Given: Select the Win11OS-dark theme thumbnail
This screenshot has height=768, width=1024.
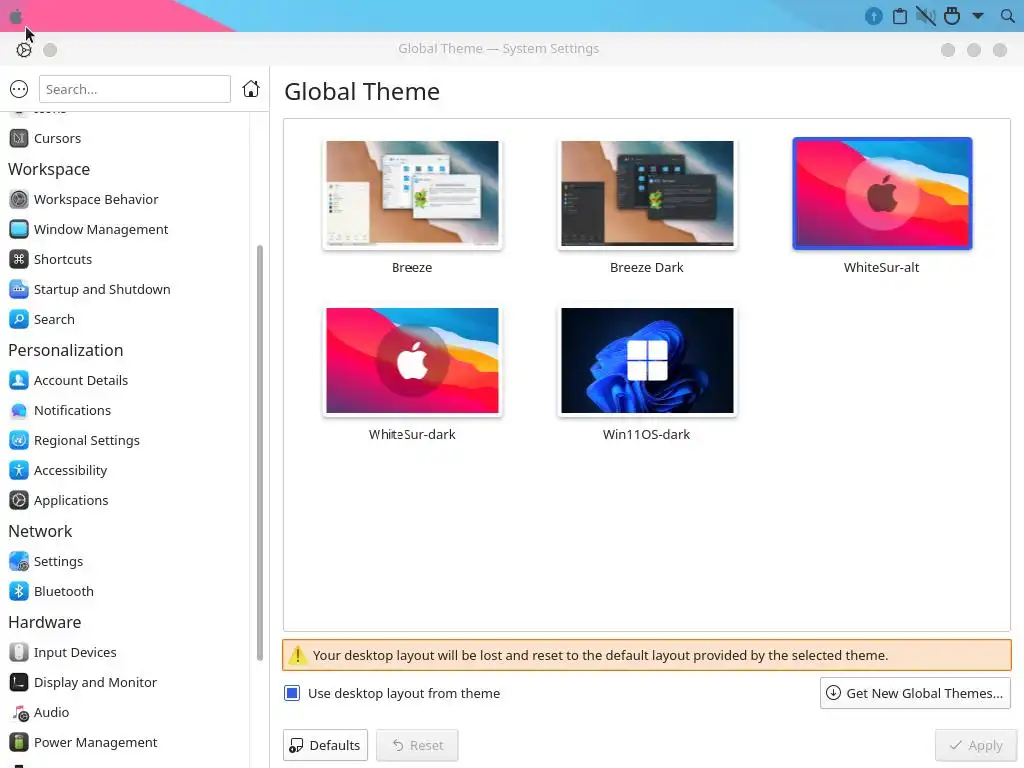Looking at the screenshot, I should coord(647,360).
